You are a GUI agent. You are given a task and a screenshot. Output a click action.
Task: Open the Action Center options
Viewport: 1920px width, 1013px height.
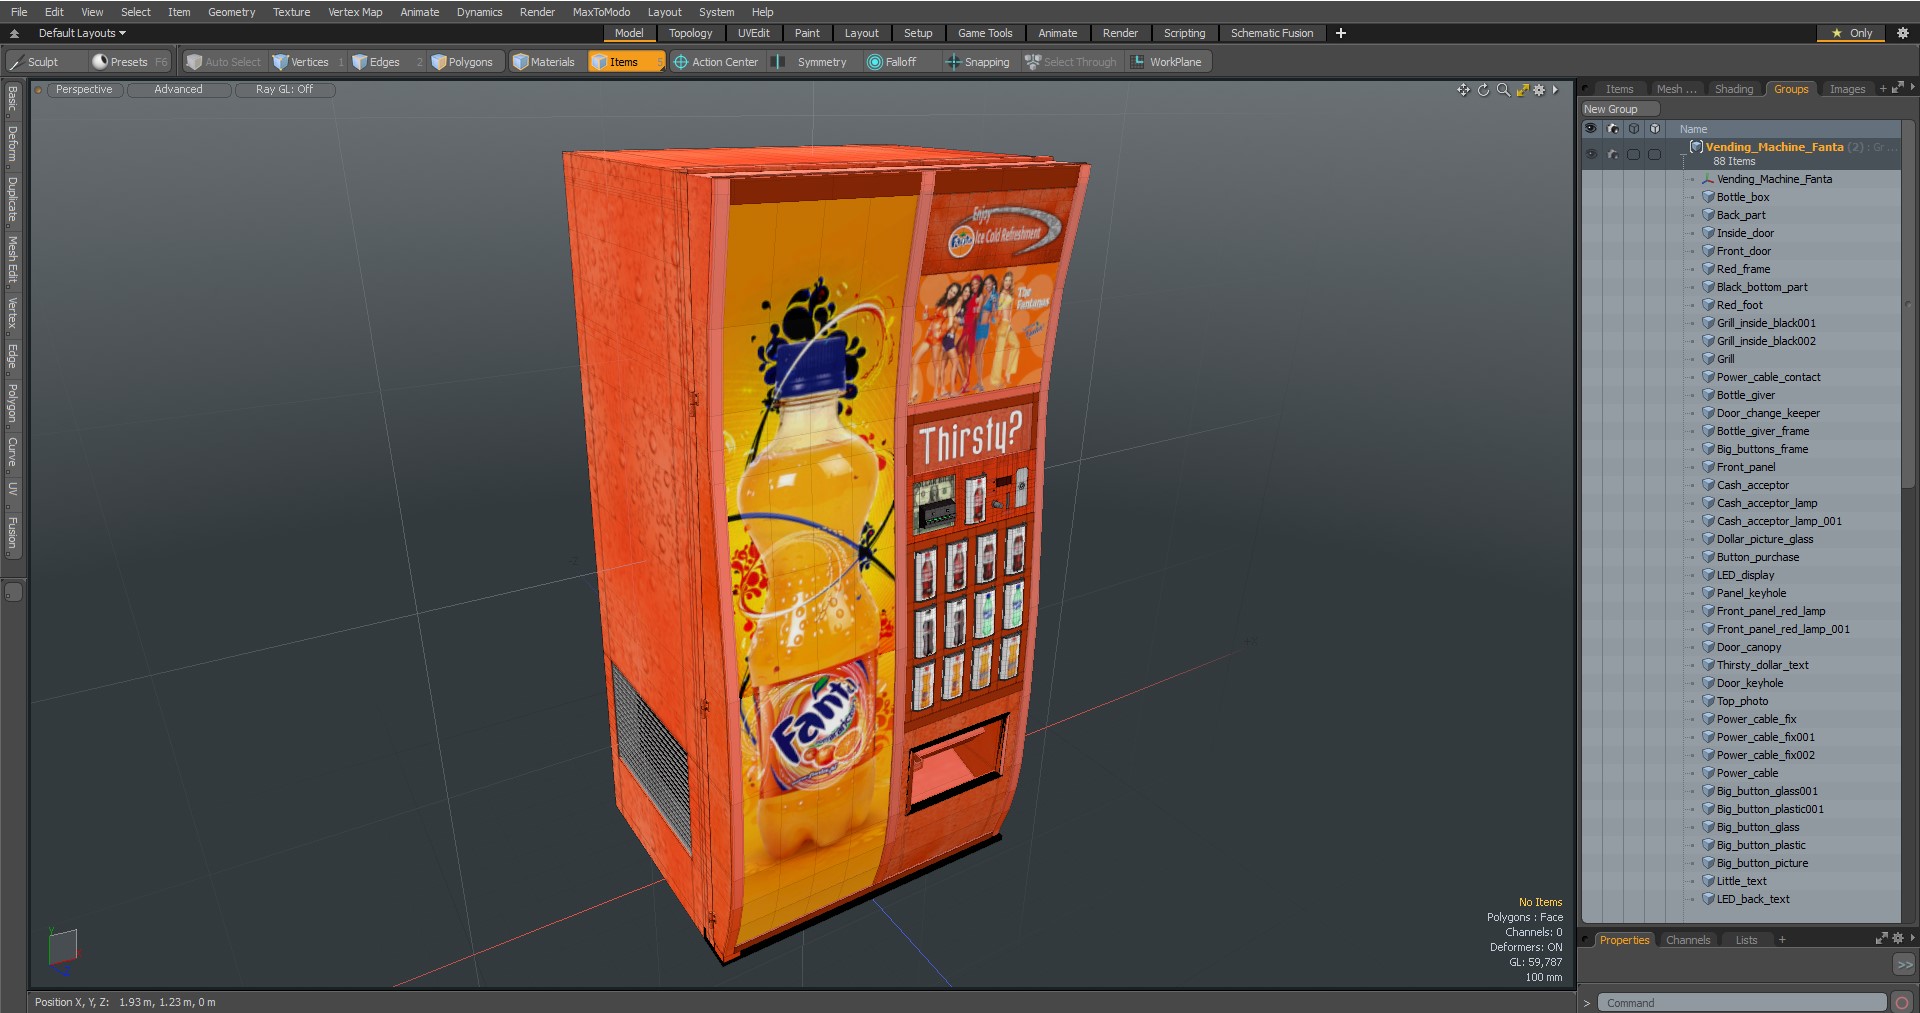click(x=717, y=62)
